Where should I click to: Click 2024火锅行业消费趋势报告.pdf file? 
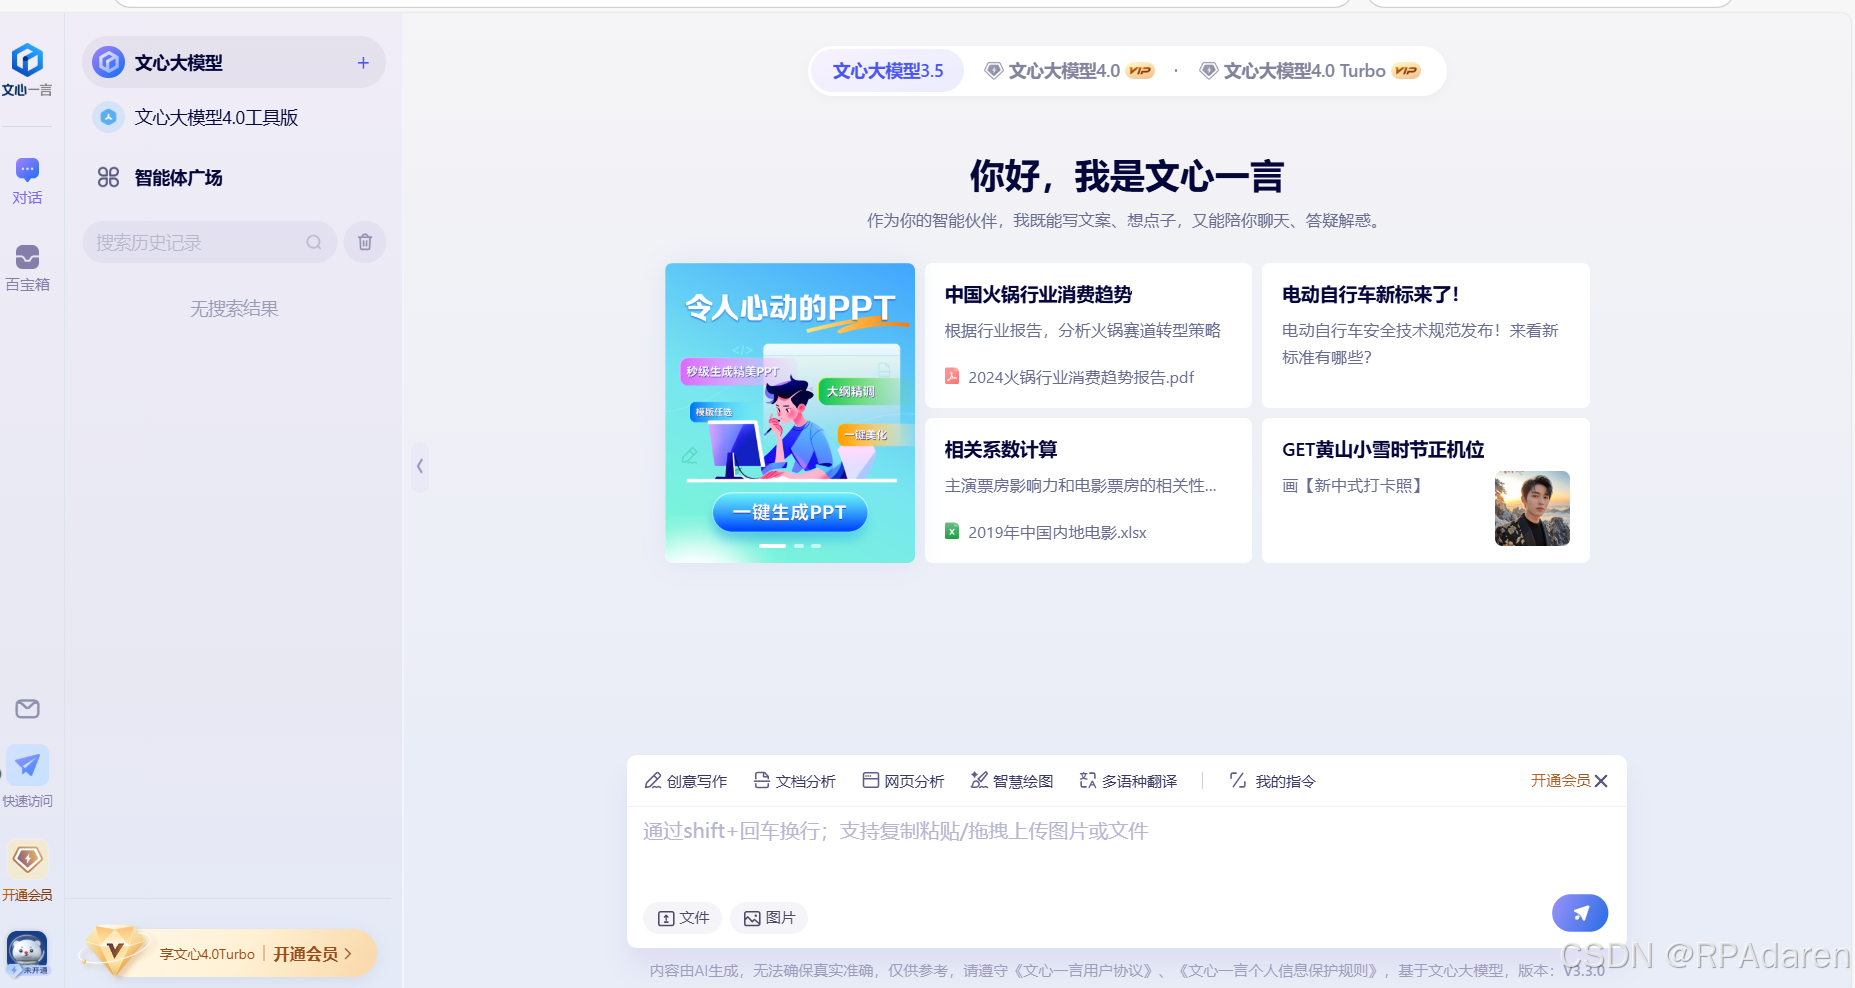click(x=1070, y=377)
